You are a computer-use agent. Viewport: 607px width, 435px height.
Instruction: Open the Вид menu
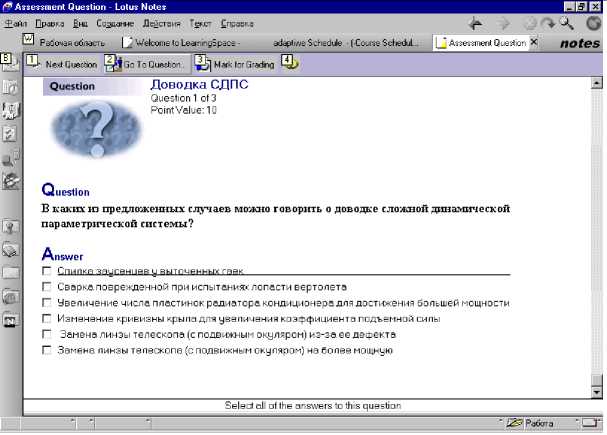[x=80, y=24]
